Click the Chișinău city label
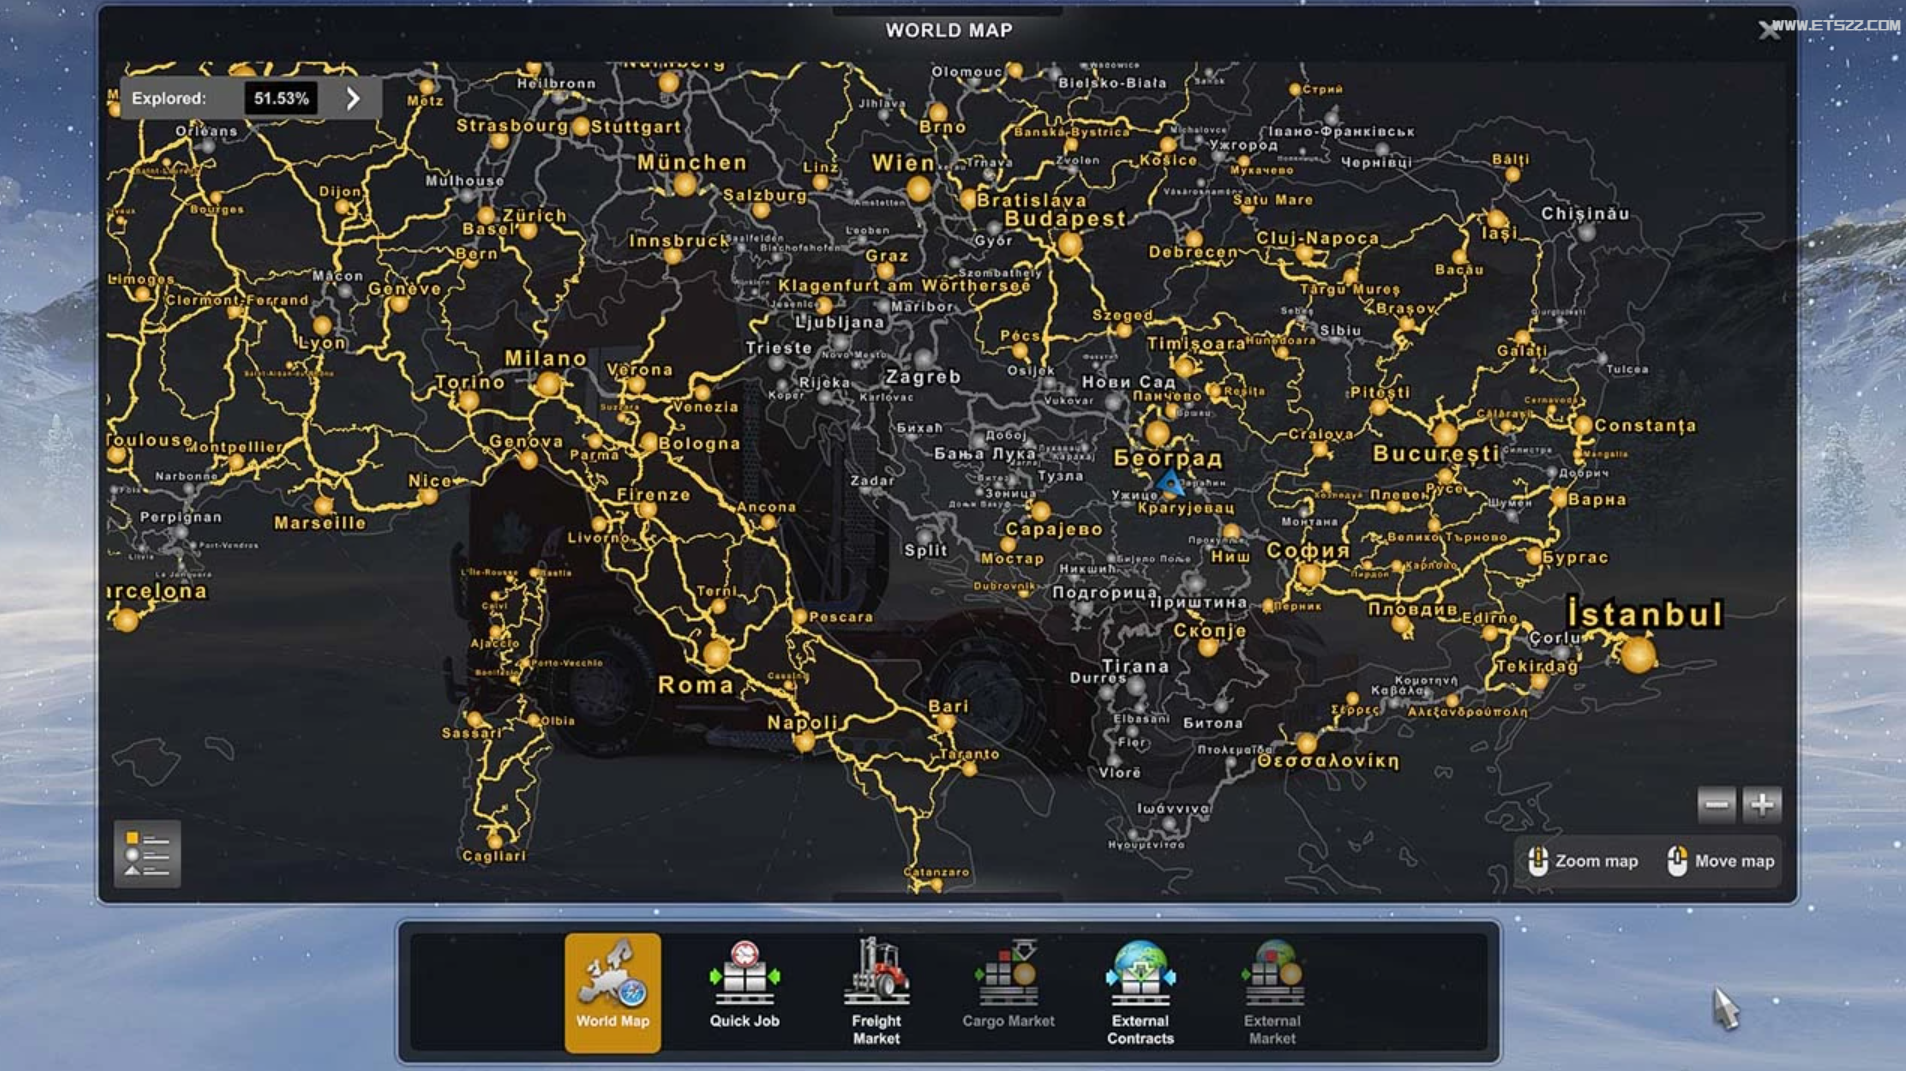 click(1585, 213)
